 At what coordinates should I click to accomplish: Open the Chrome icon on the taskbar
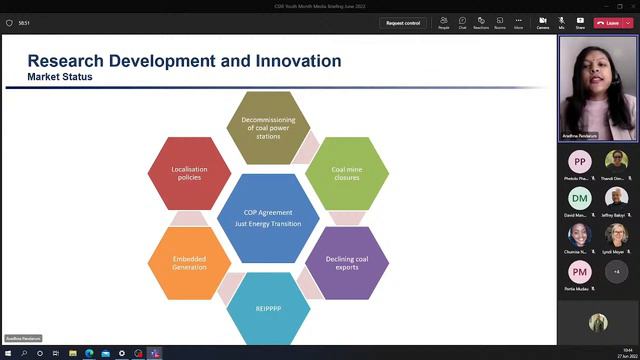point(138,353)
